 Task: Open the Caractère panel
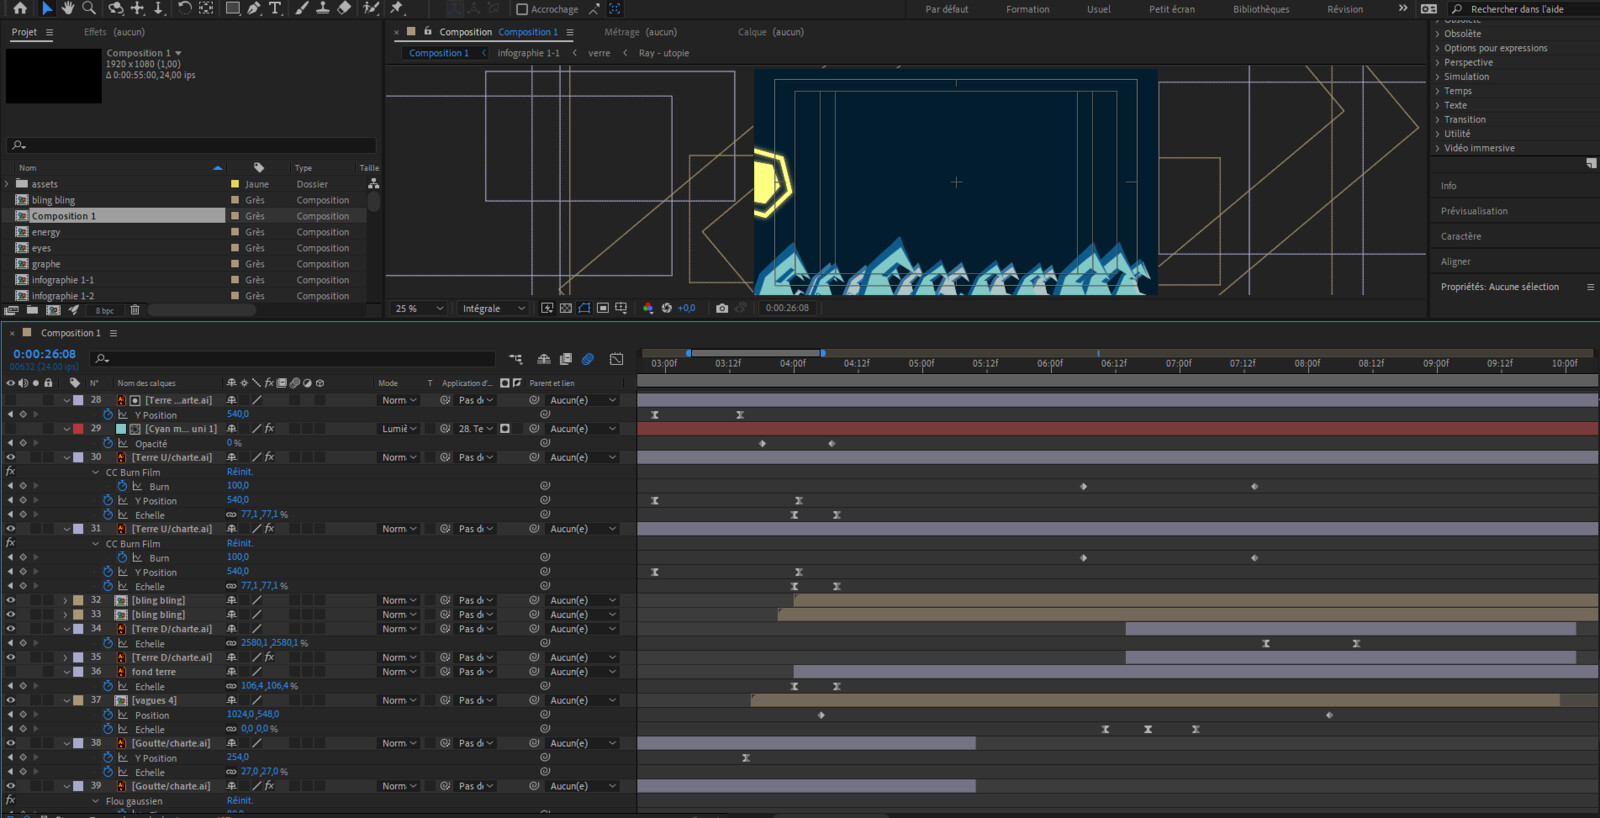1461,237
